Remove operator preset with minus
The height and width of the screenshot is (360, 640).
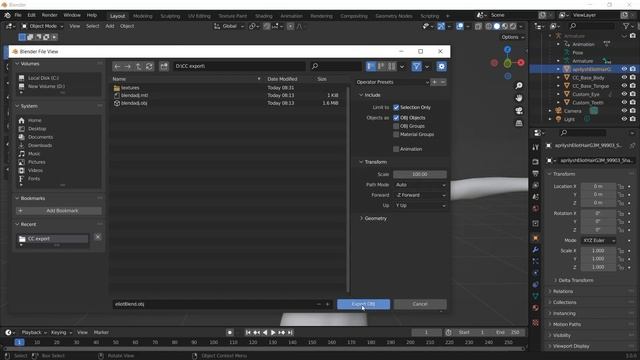(443, 82)
